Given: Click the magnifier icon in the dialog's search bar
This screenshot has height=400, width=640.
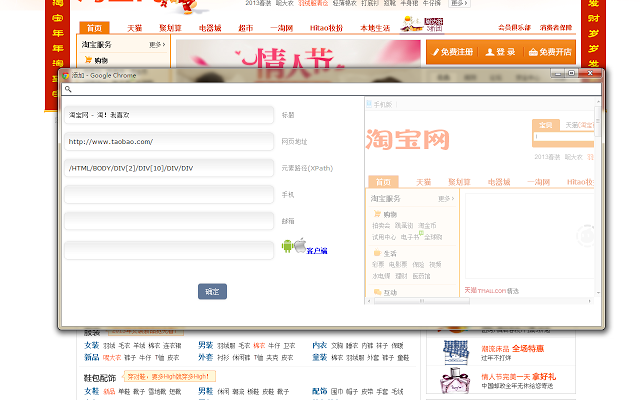Looking at the screenshot, I should point(68,89).
